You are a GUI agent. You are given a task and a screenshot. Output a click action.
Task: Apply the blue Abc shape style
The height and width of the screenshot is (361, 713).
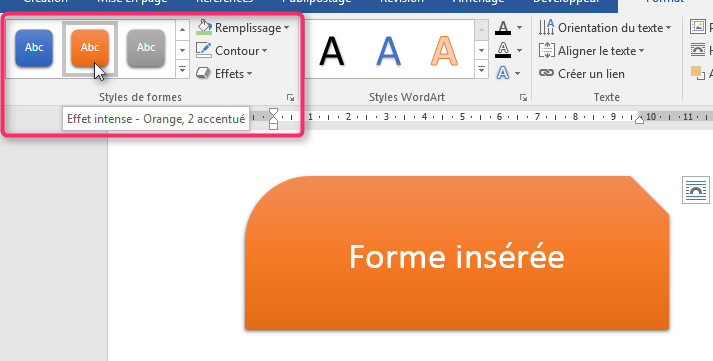click(x=34, y=48)
